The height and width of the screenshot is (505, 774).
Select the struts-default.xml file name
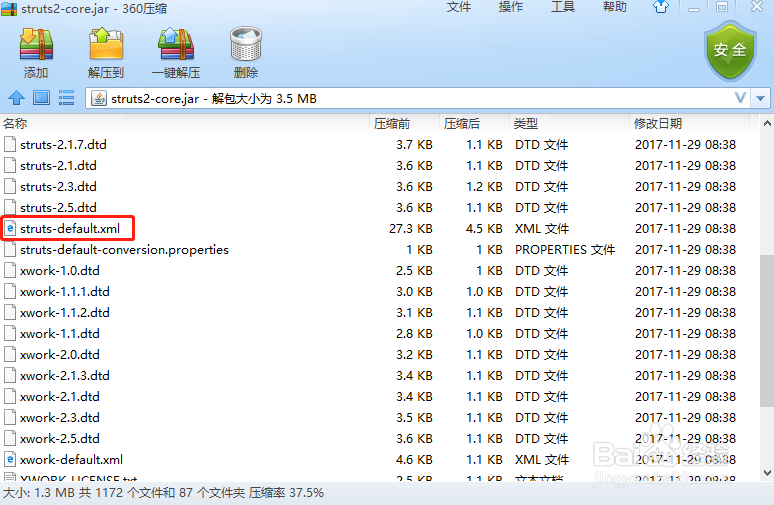(70, 229)
